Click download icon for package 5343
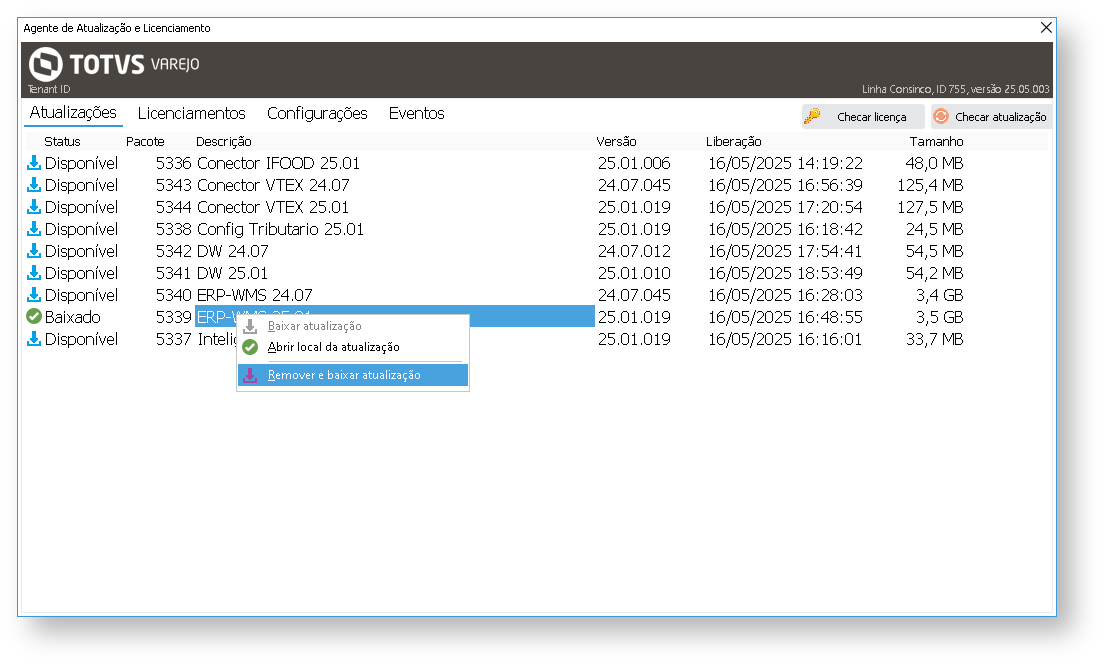This screenshot has width=1105, height=665. click(34, 185)
